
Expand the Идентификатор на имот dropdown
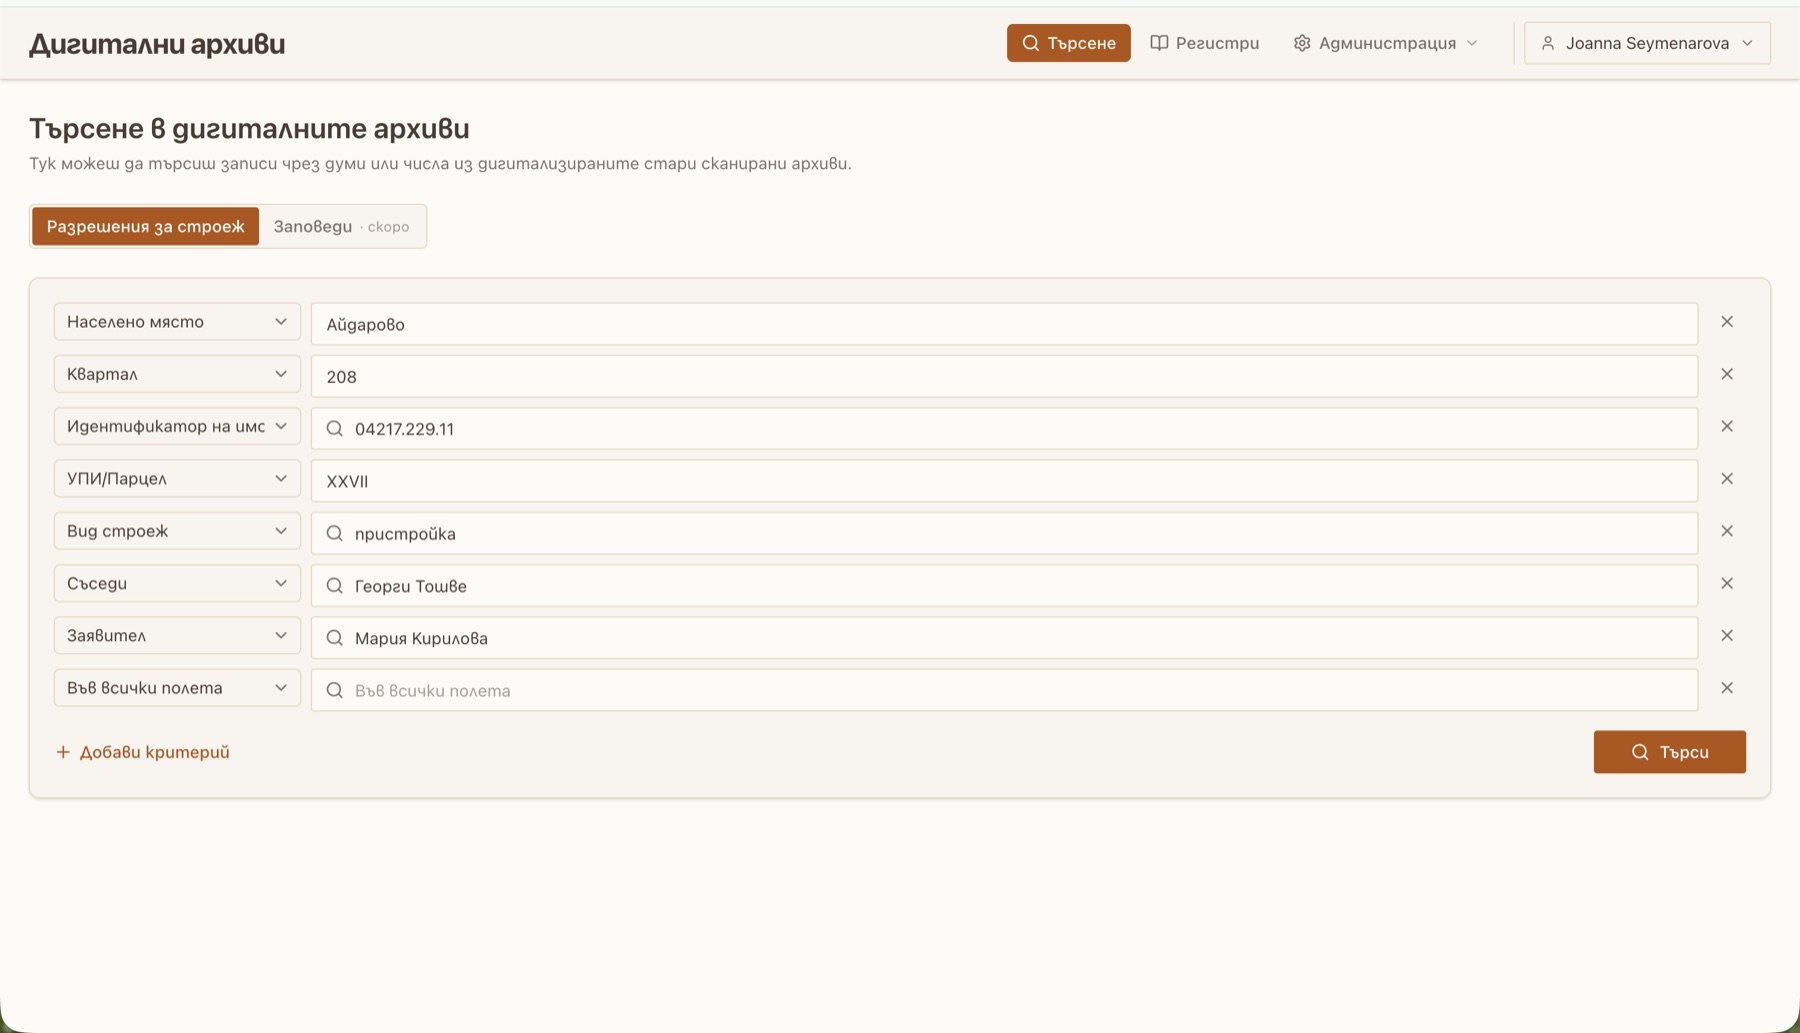tap(177, 426)
